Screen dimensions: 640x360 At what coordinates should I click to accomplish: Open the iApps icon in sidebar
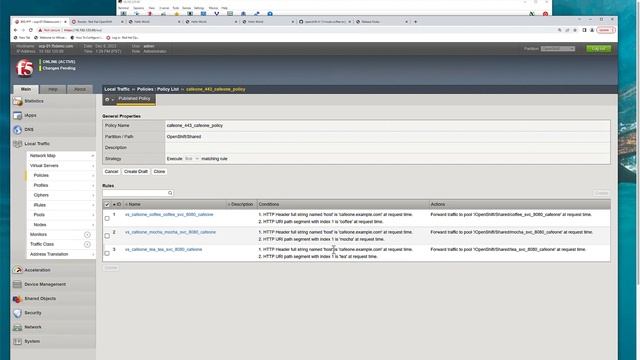18,116
